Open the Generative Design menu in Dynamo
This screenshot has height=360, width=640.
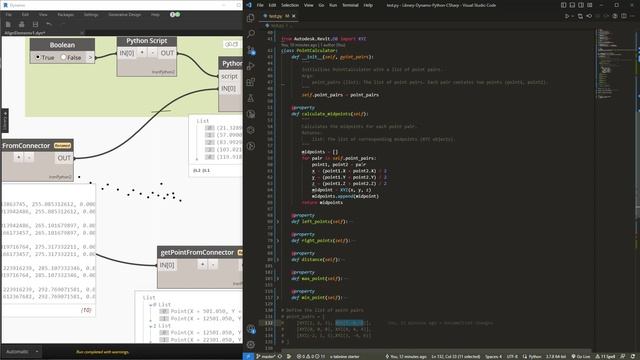(124, 14)
